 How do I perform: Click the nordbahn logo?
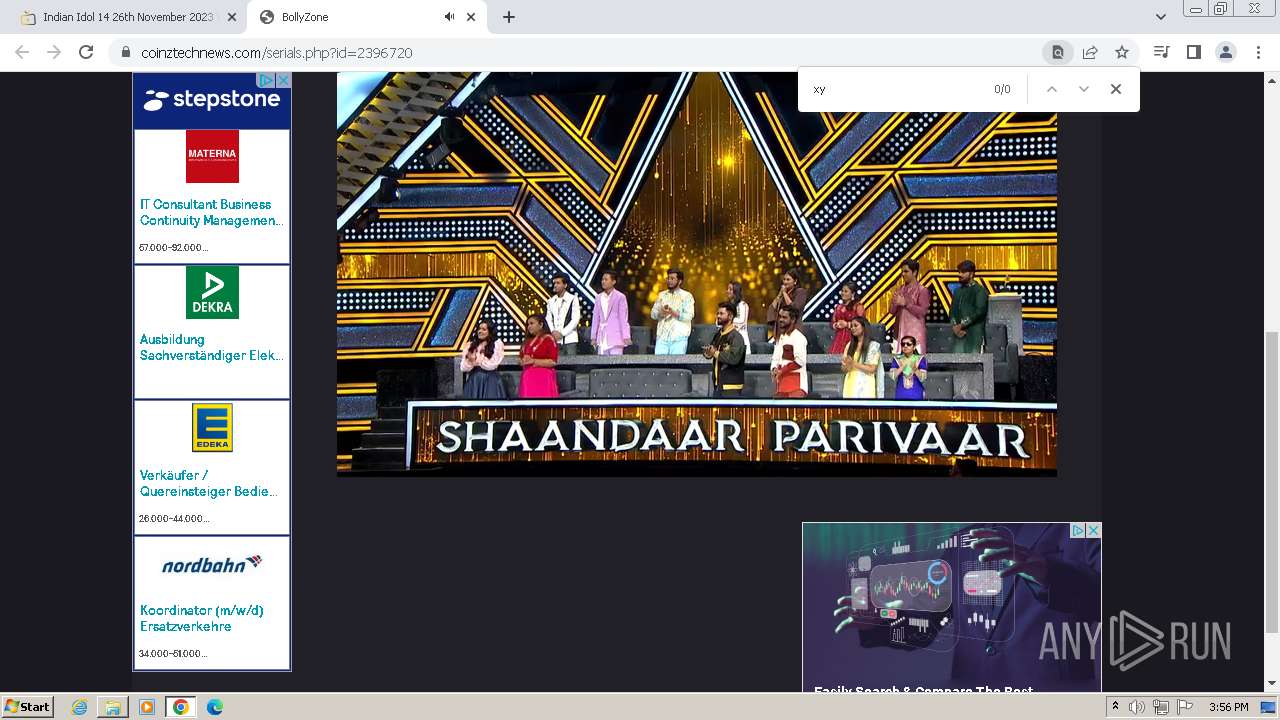tap(212, 564)
